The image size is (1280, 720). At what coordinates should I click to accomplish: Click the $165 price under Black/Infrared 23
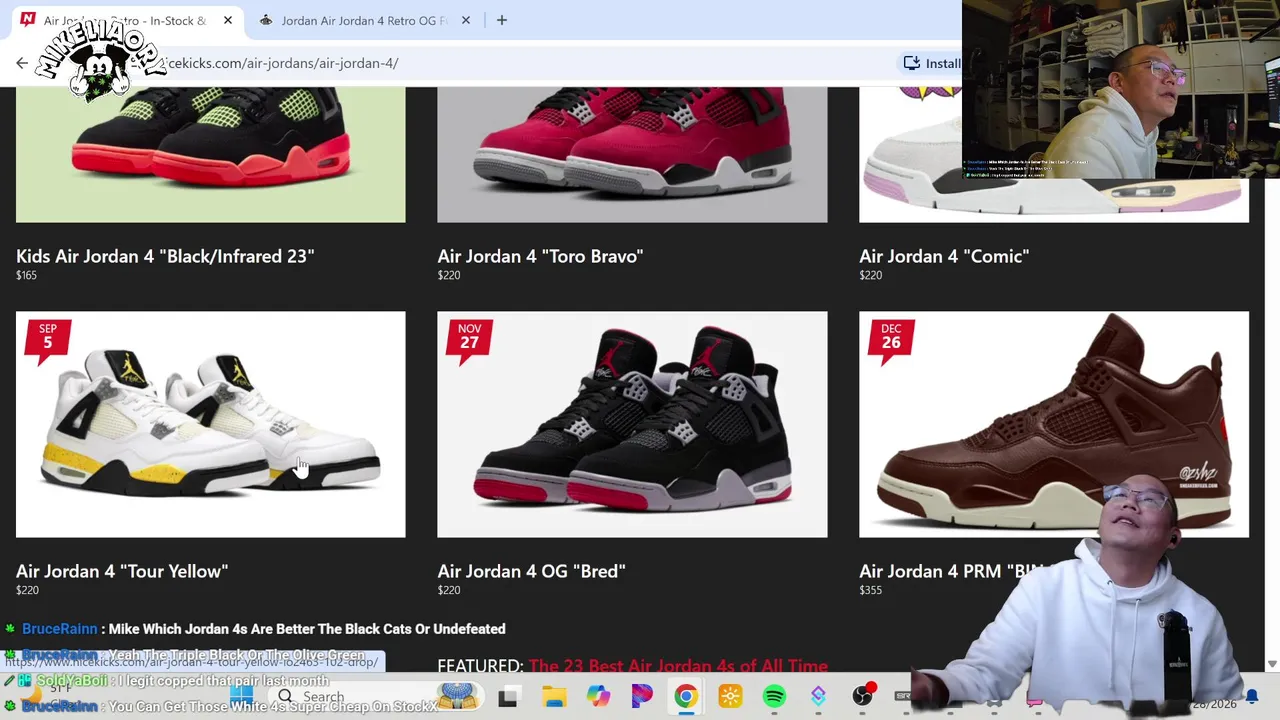(26, 275)
